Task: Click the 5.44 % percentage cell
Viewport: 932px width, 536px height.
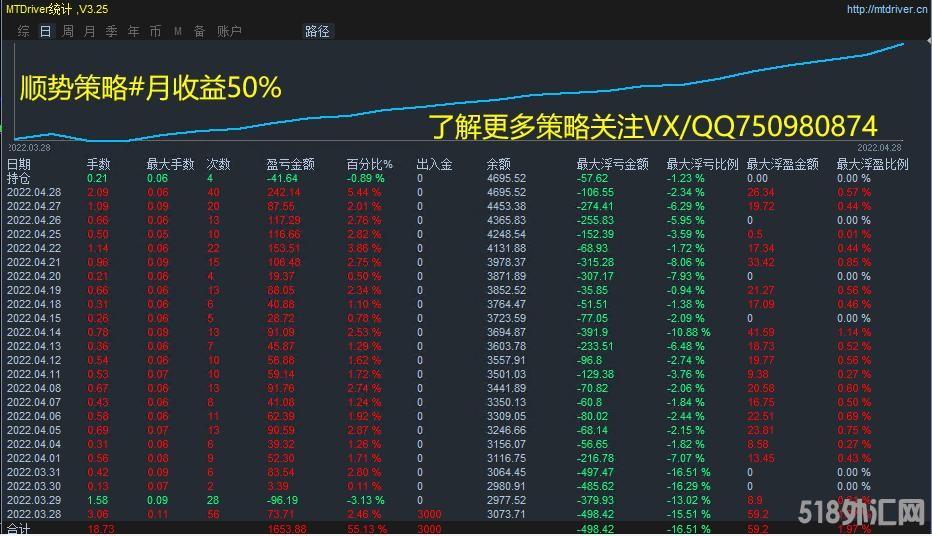Action: click(x=364, y=193)
